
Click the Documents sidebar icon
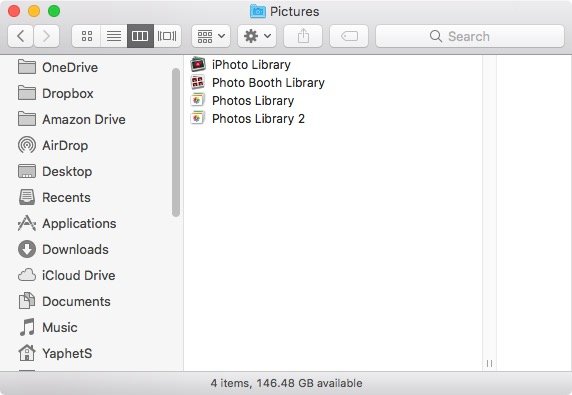pos(27,301)
